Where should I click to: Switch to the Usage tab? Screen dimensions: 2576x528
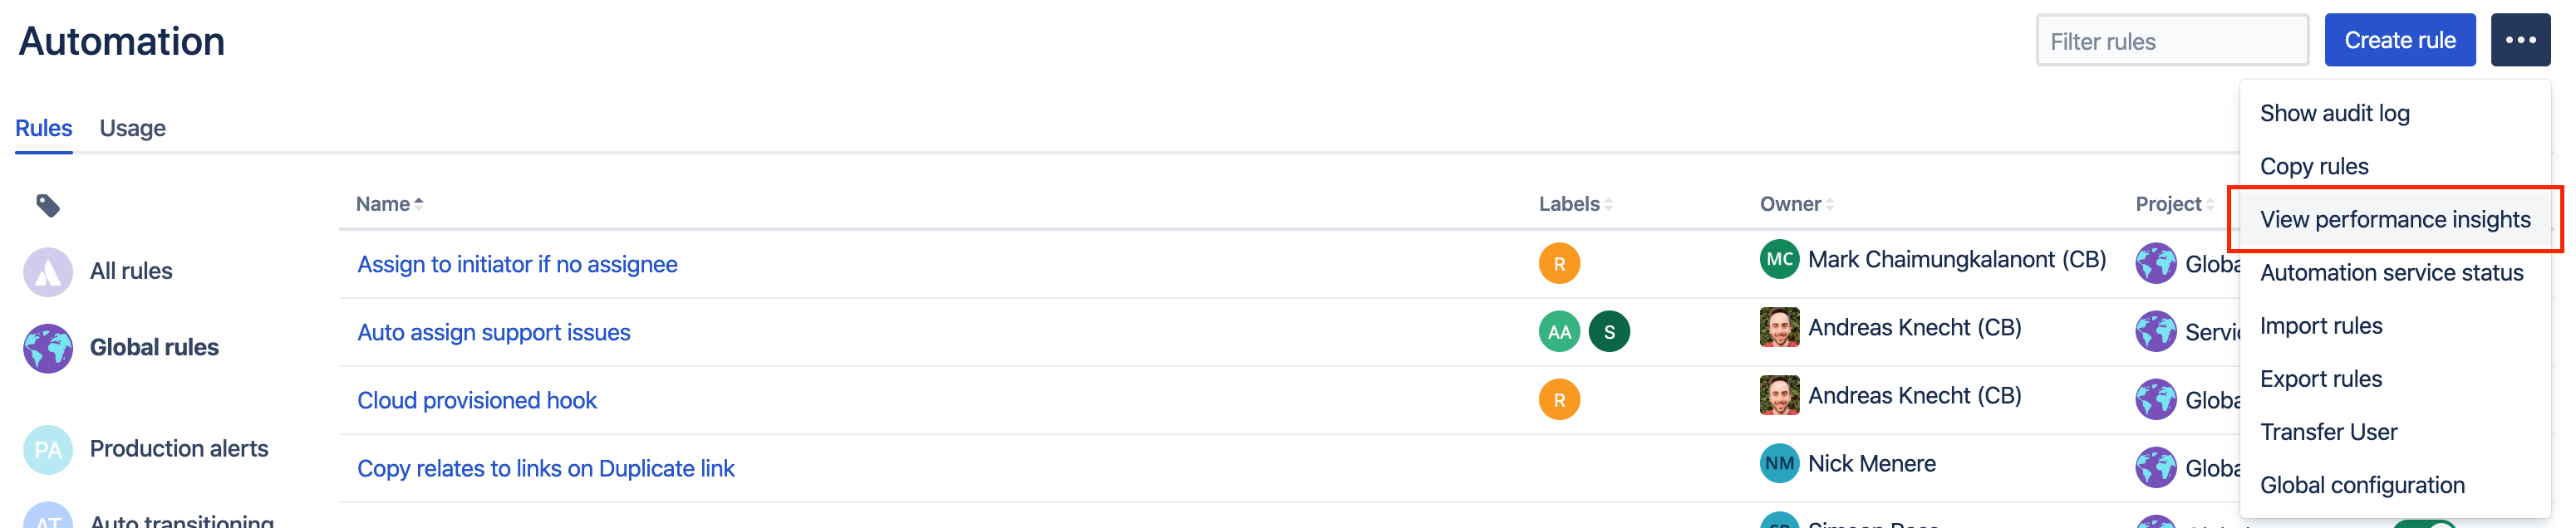click(132, 128)
